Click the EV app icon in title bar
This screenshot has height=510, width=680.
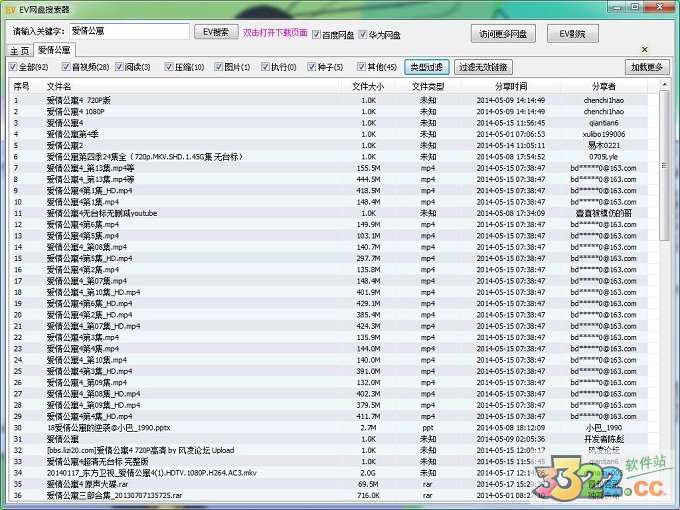tap(11, 9)
